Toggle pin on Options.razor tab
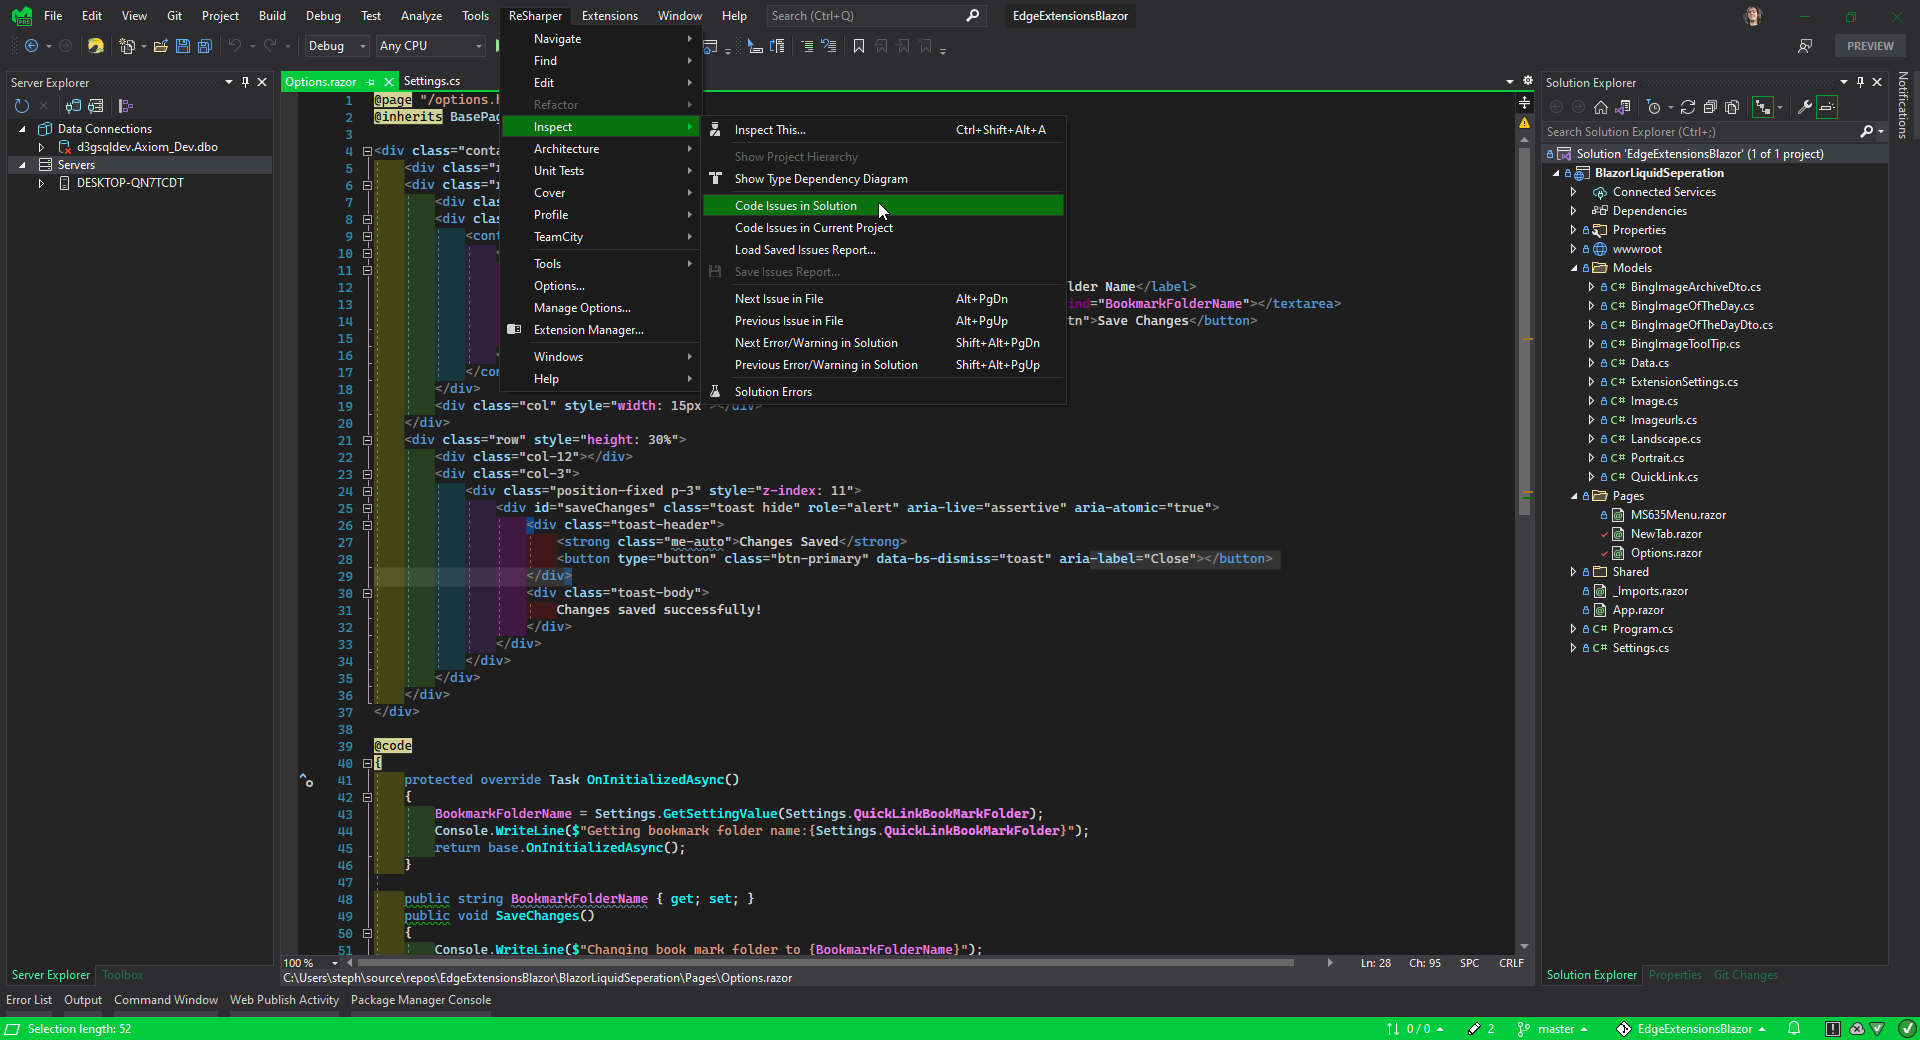The height and width of the screenshot is (1040, 1920). 370,82
